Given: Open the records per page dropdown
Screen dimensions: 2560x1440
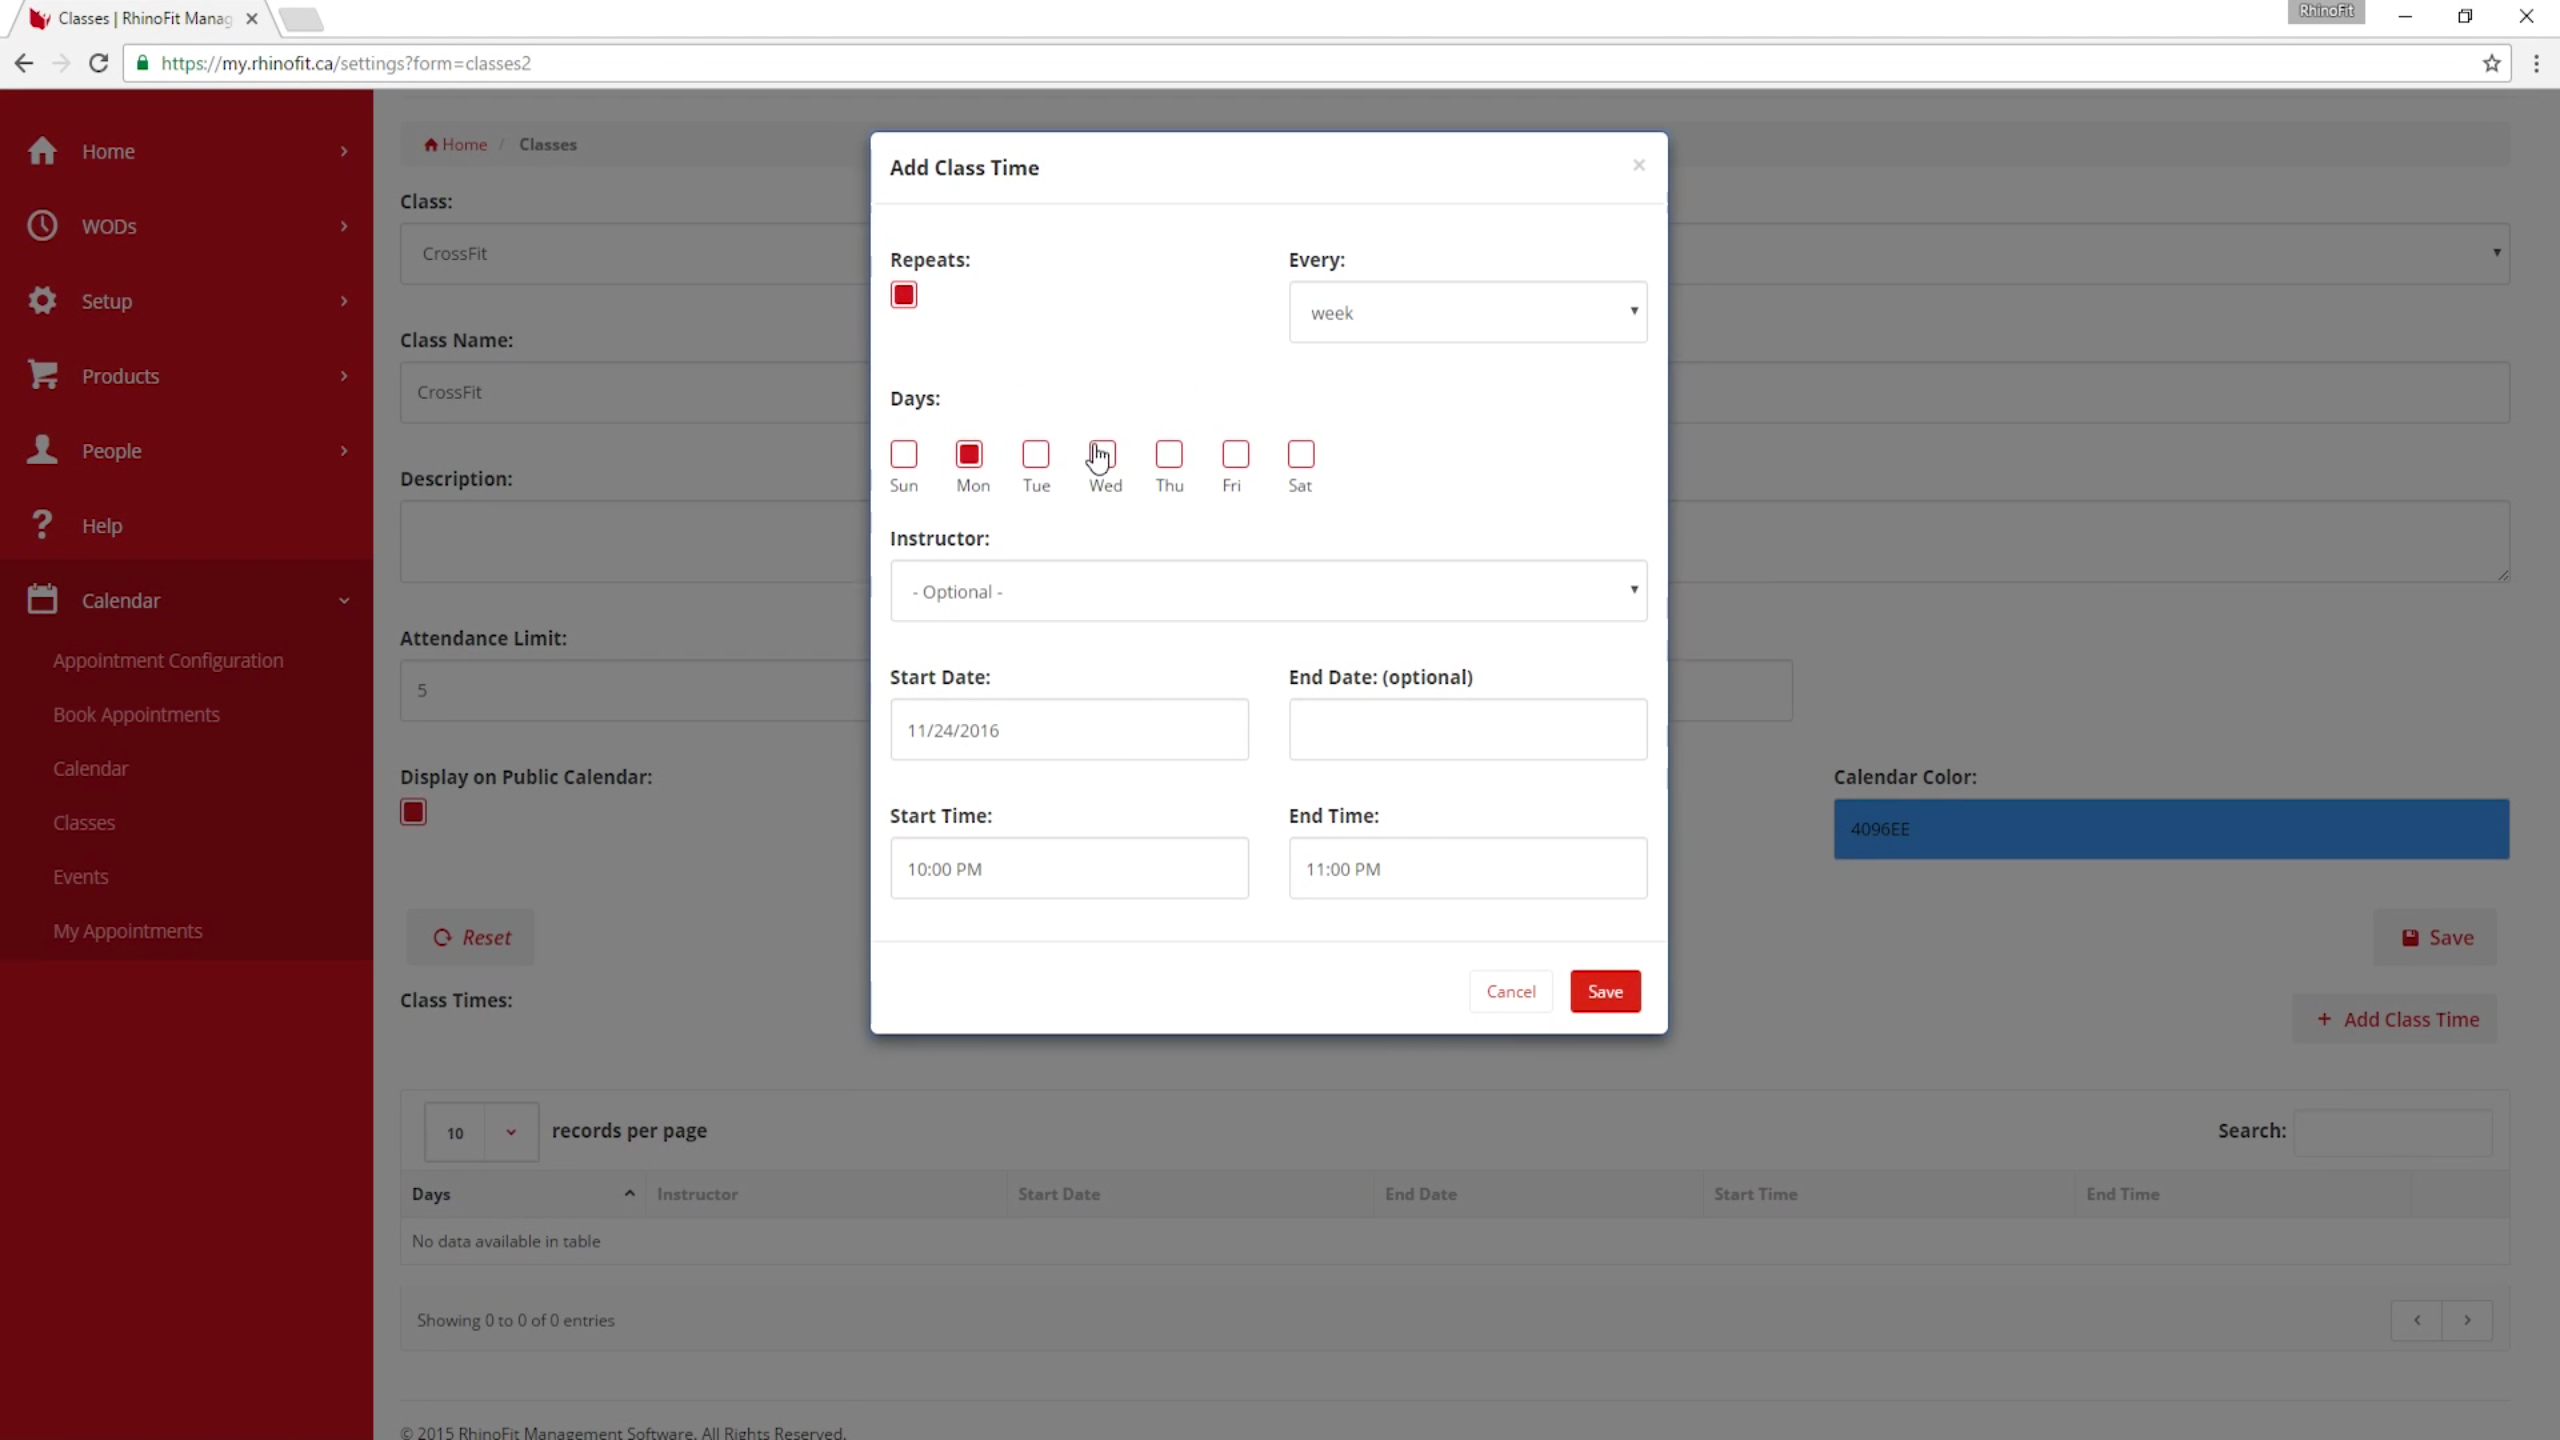Looking at the screenshot, I should tap(481, 1132).
